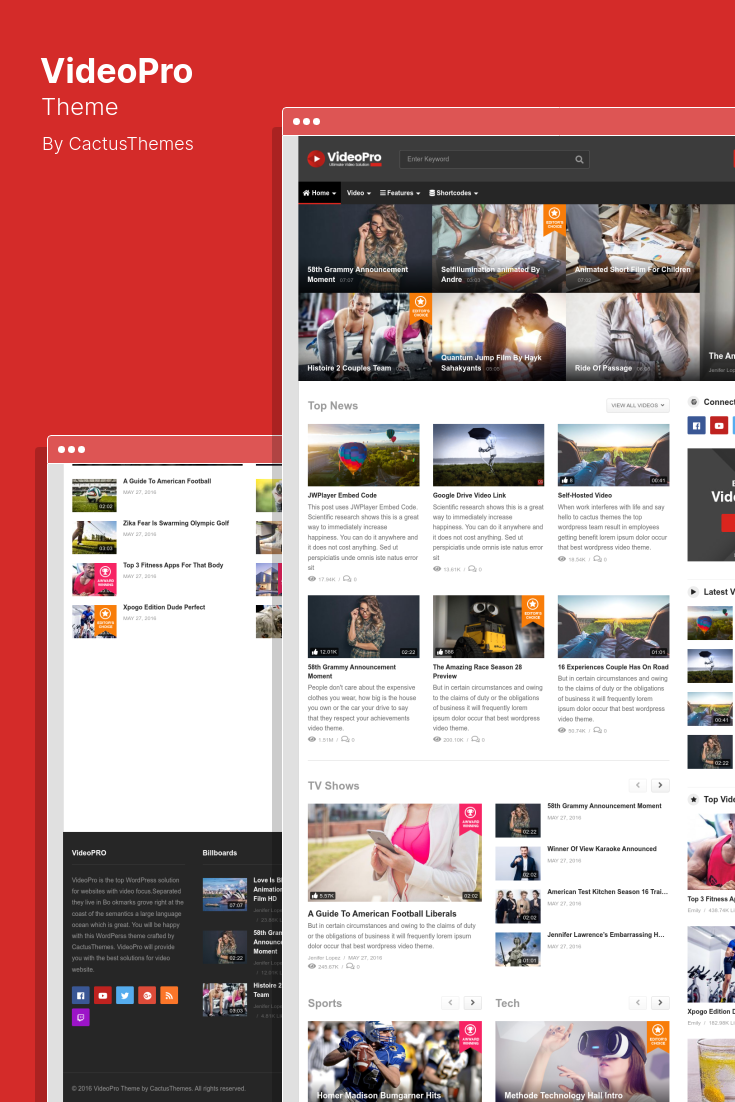Viewport: 735px width, 1102px height.
Task: Go to next Tech items
Action: coord(661,1003)
